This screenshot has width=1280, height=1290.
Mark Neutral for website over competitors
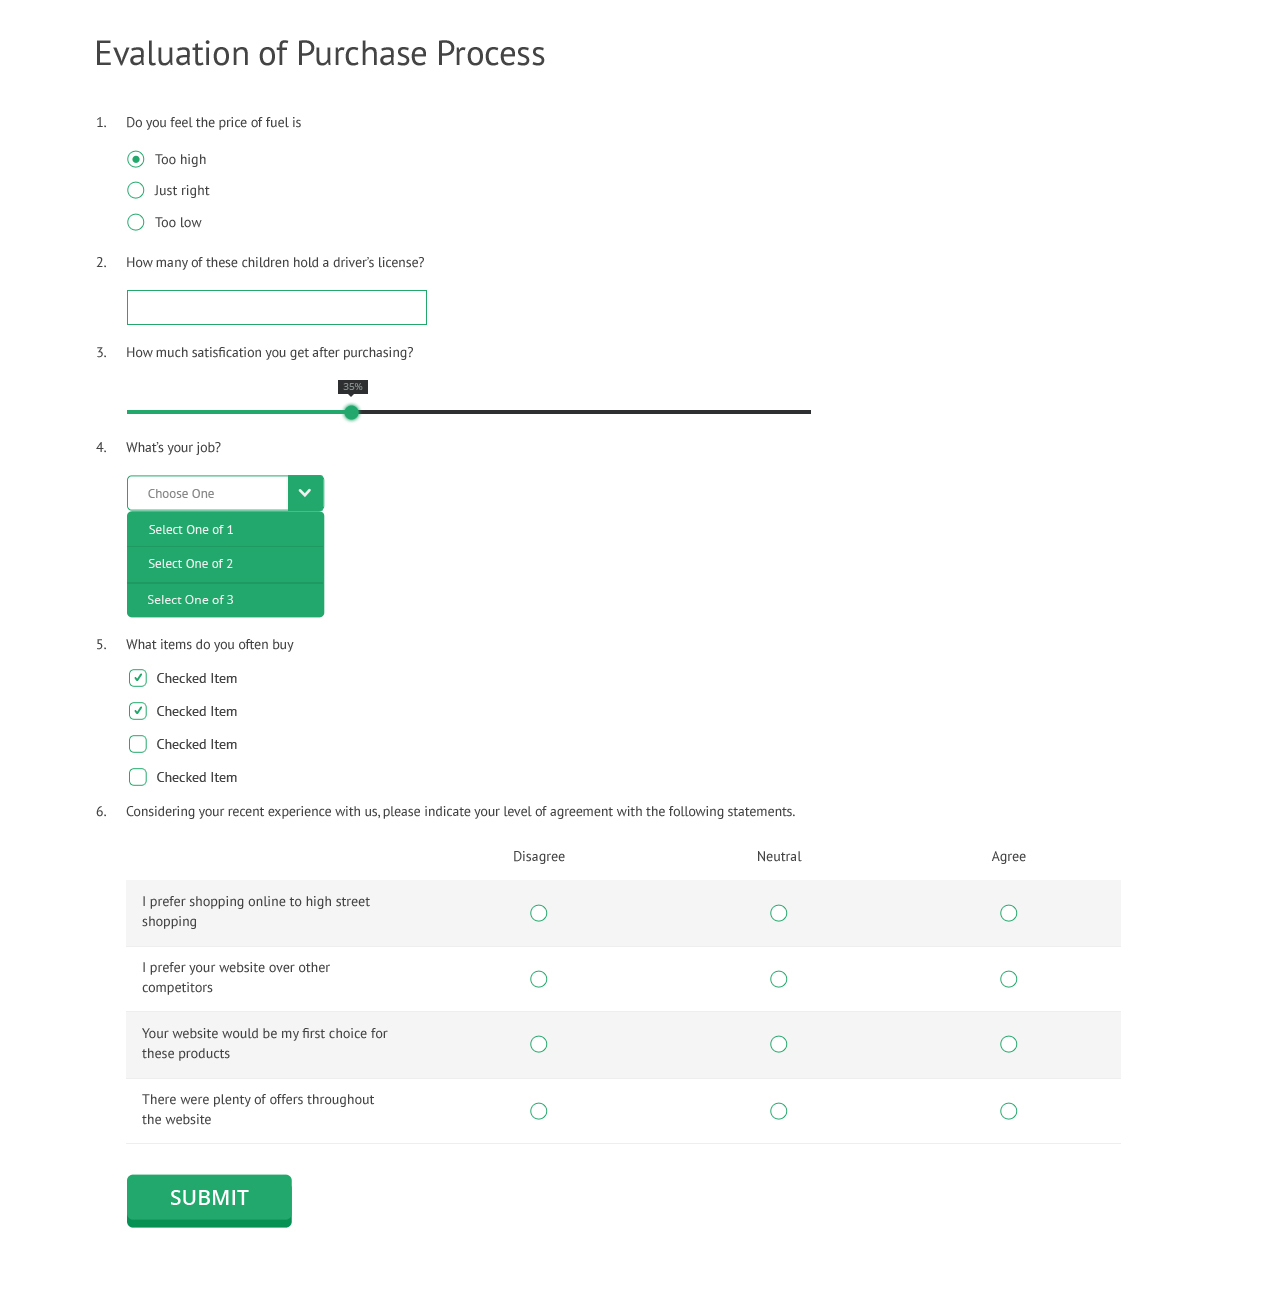(779, 979)
